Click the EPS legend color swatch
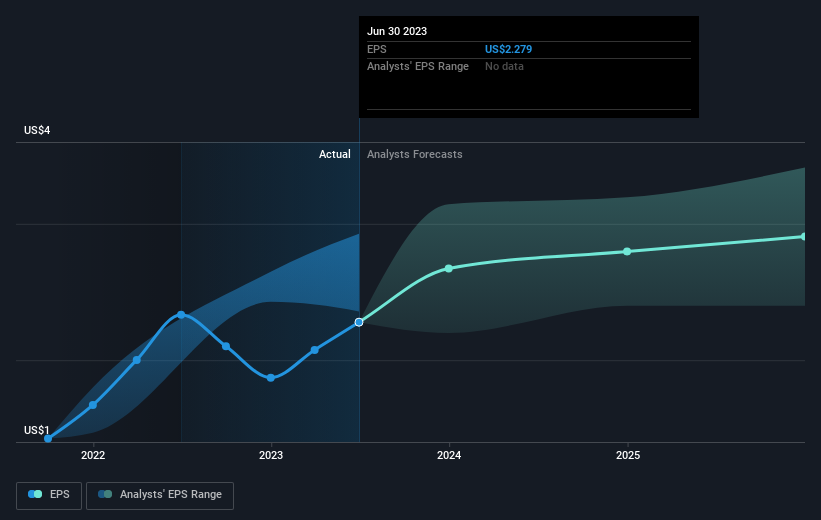 tap(35, 494)
